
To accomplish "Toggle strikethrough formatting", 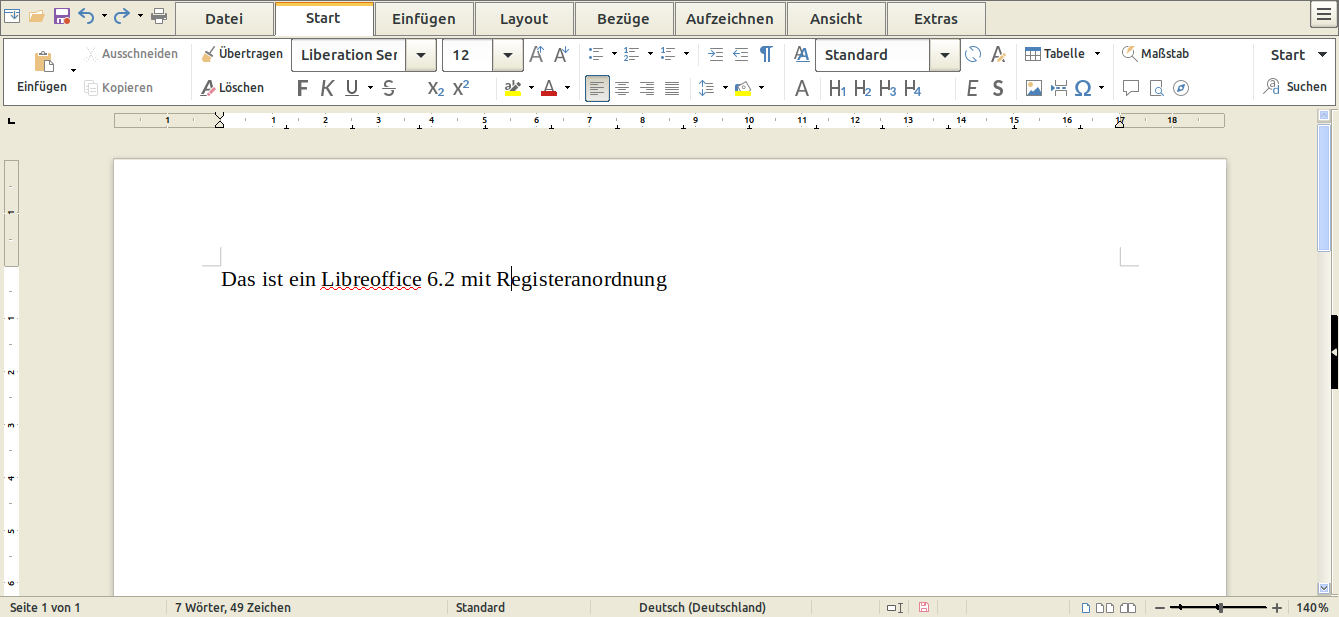I will (389, 88).
